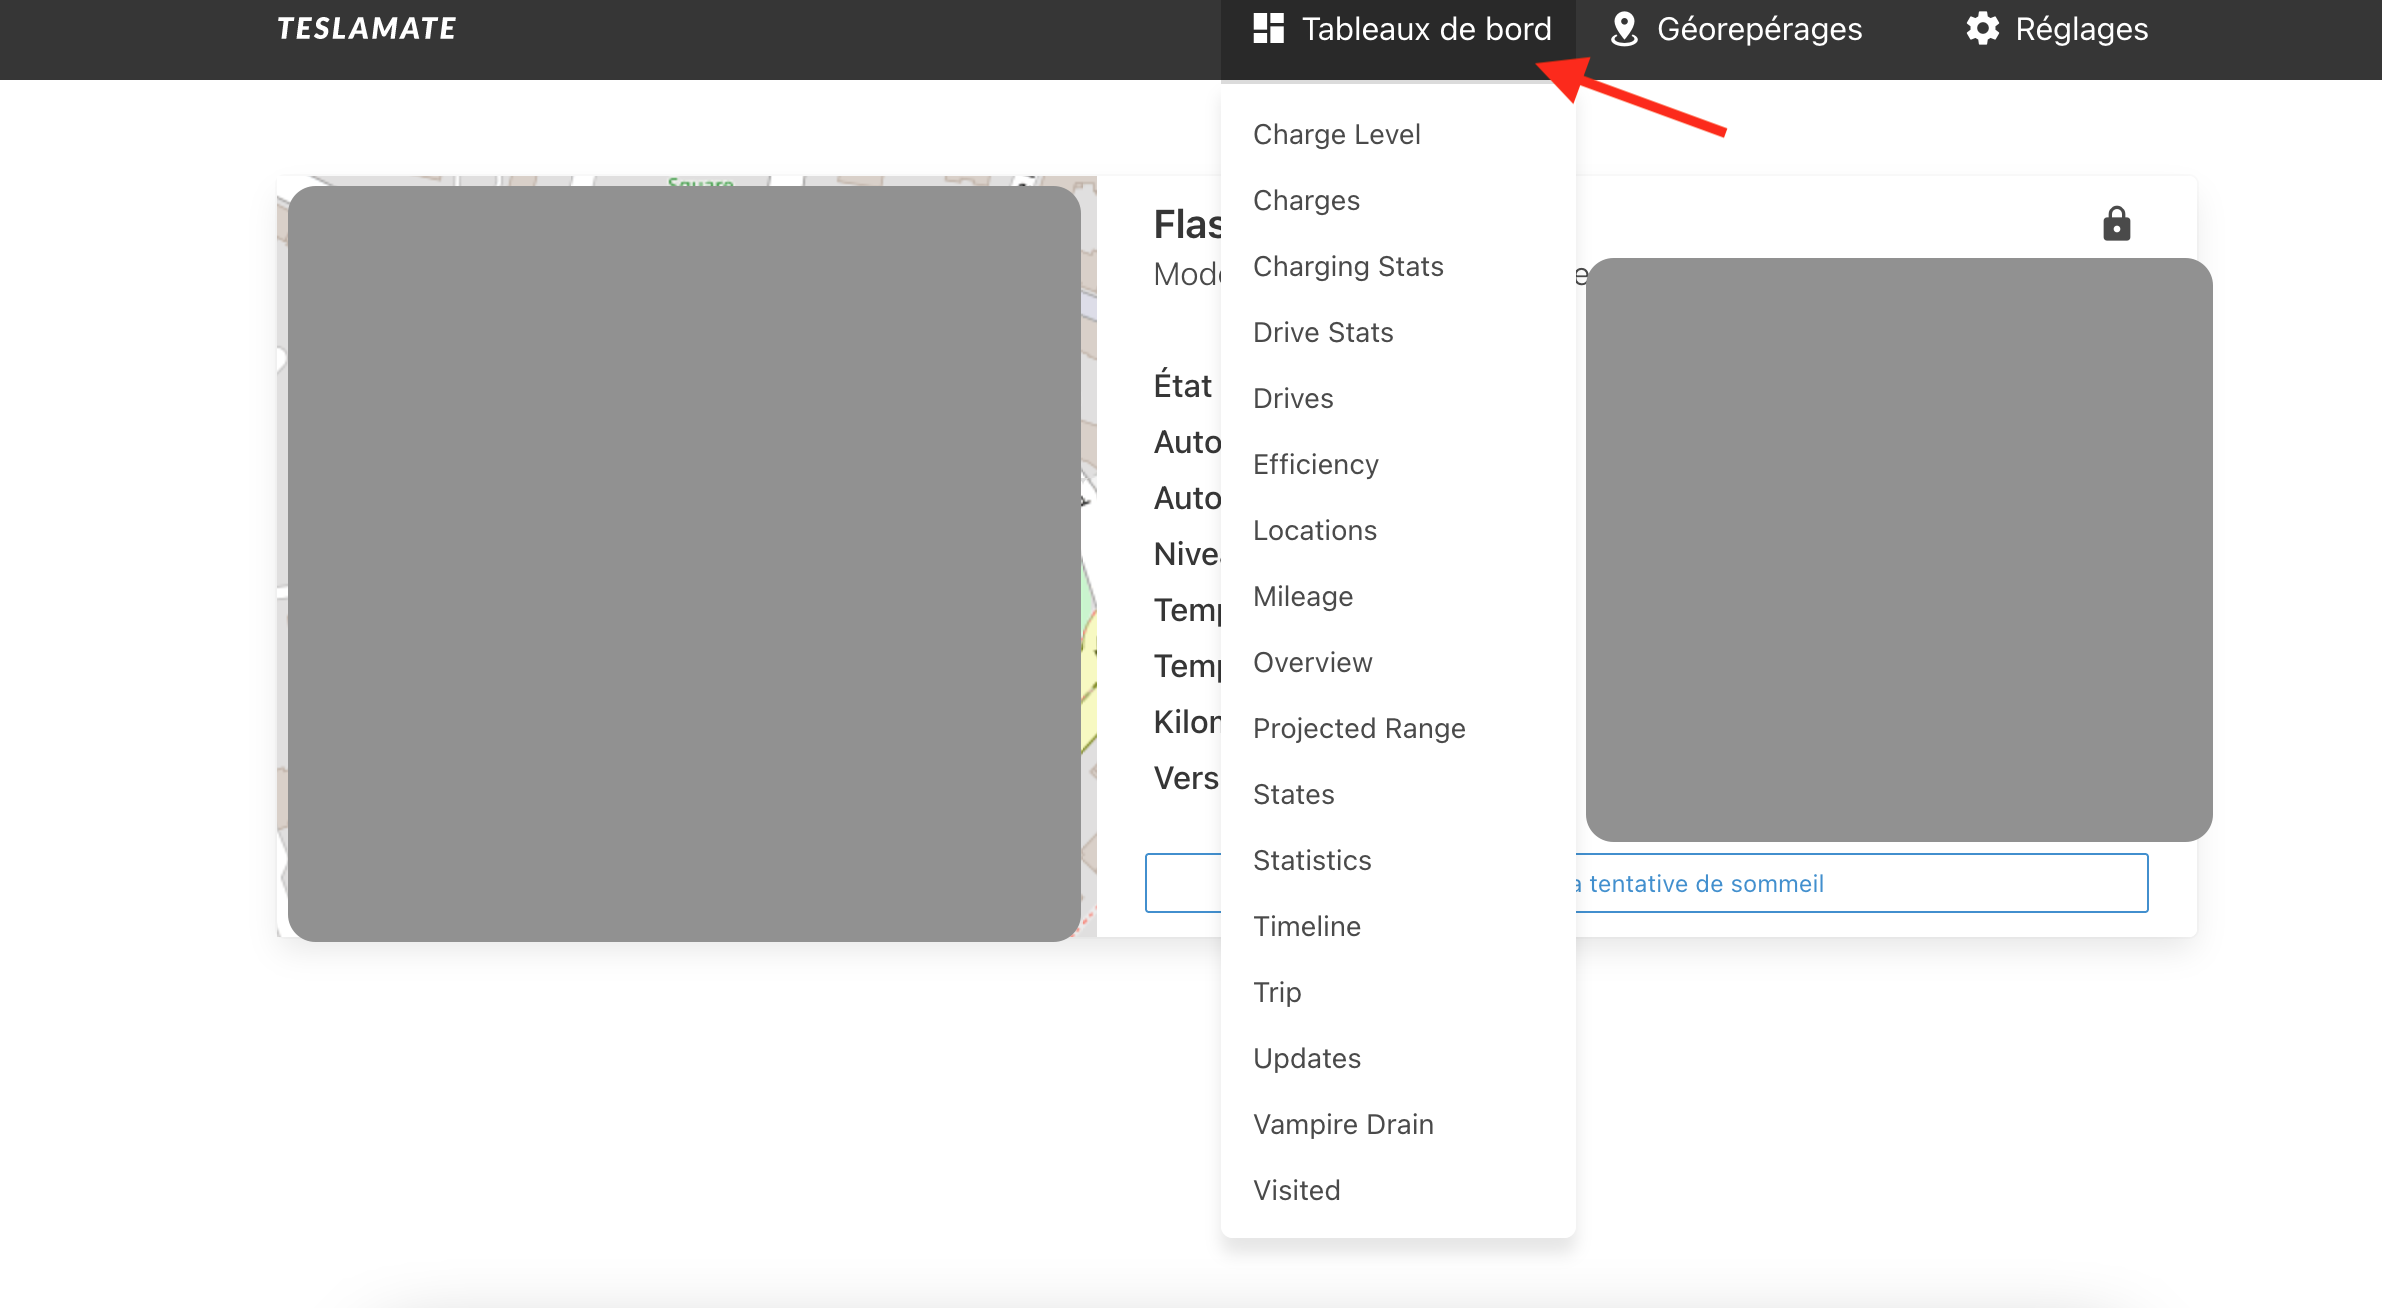The image size is (2382, 1308).
Task: Click the Géorepérages map pin icon
Action: (x=1624, y=28)
